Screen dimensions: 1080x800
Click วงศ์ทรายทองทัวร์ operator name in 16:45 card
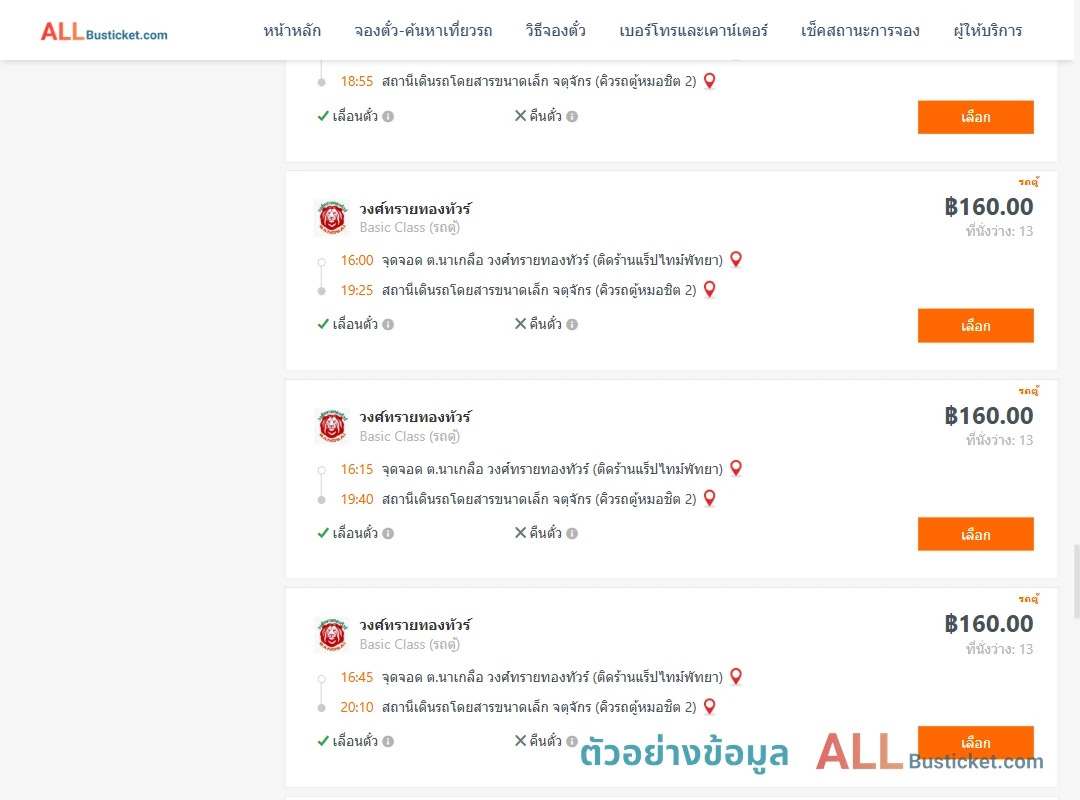[415, 624]
